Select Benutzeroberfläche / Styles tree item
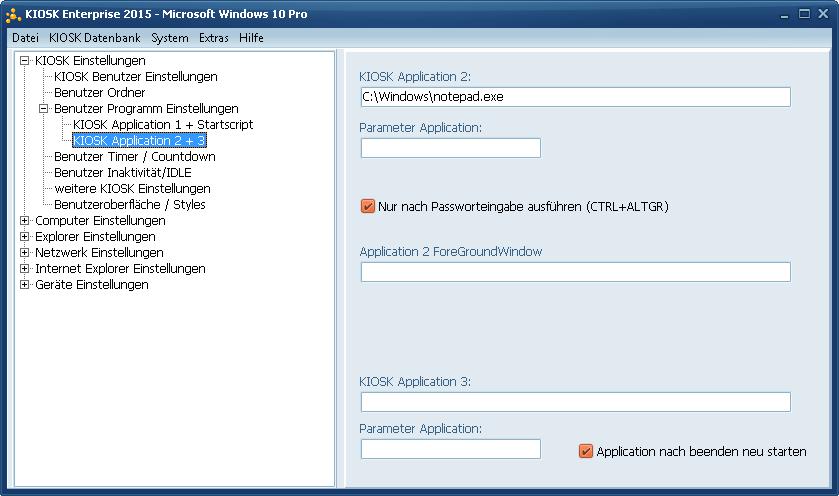 129,205
